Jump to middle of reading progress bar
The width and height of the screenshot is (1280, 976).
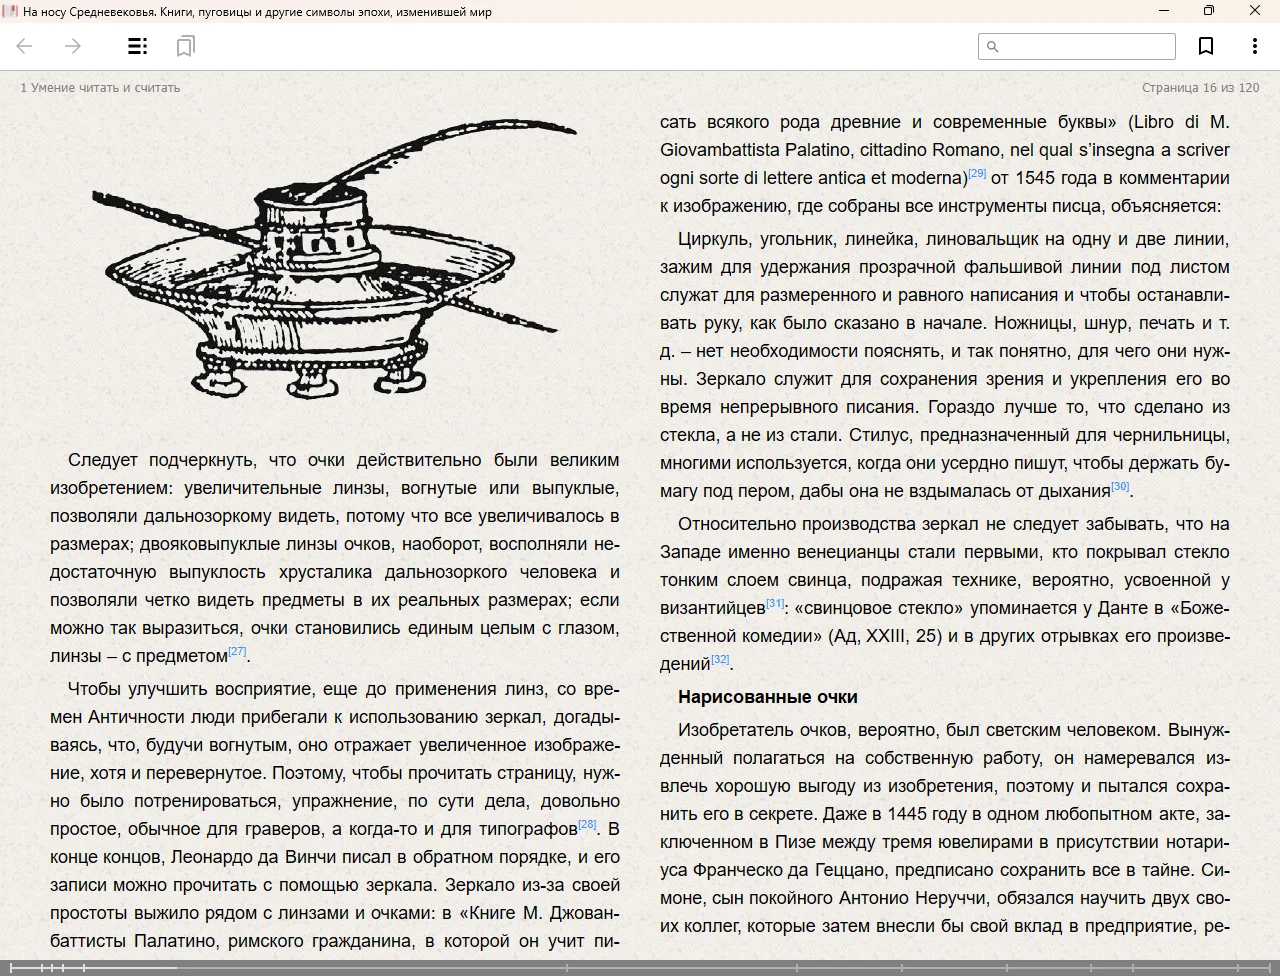[x=640, y=968]
